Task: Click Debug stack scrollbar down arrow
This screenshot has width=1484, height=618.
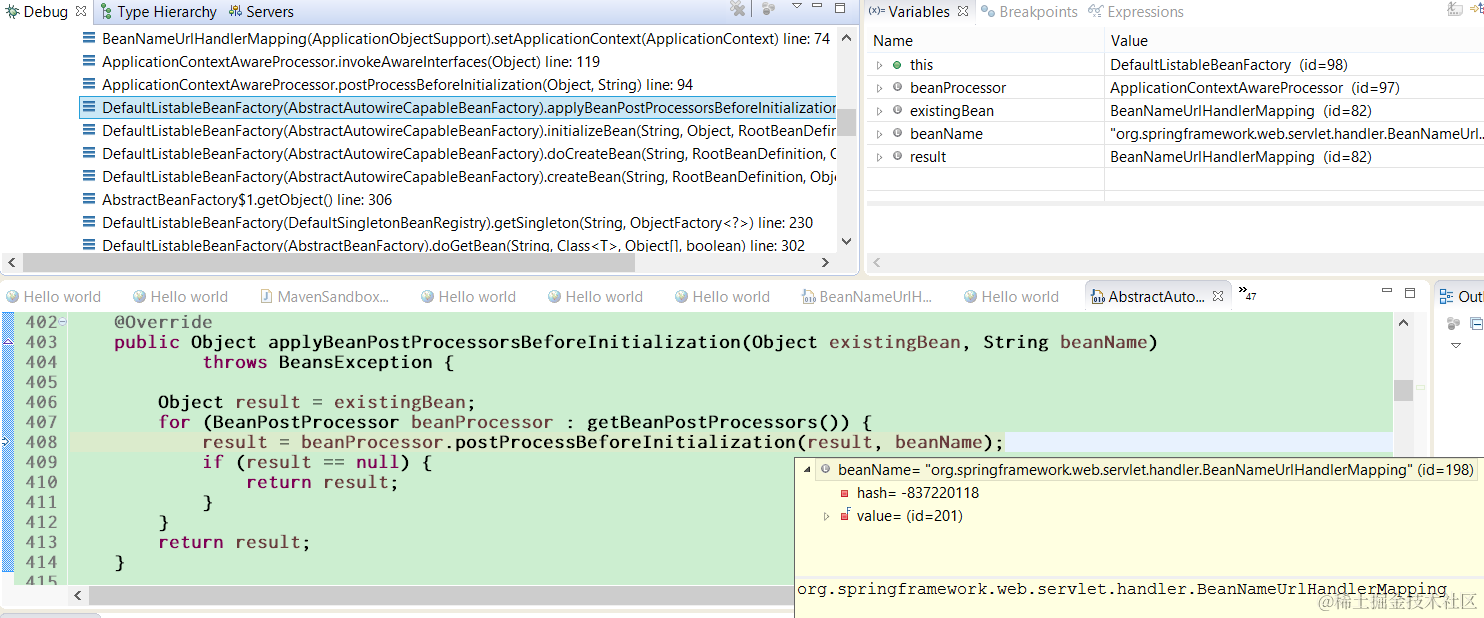Action: [846, 242]
